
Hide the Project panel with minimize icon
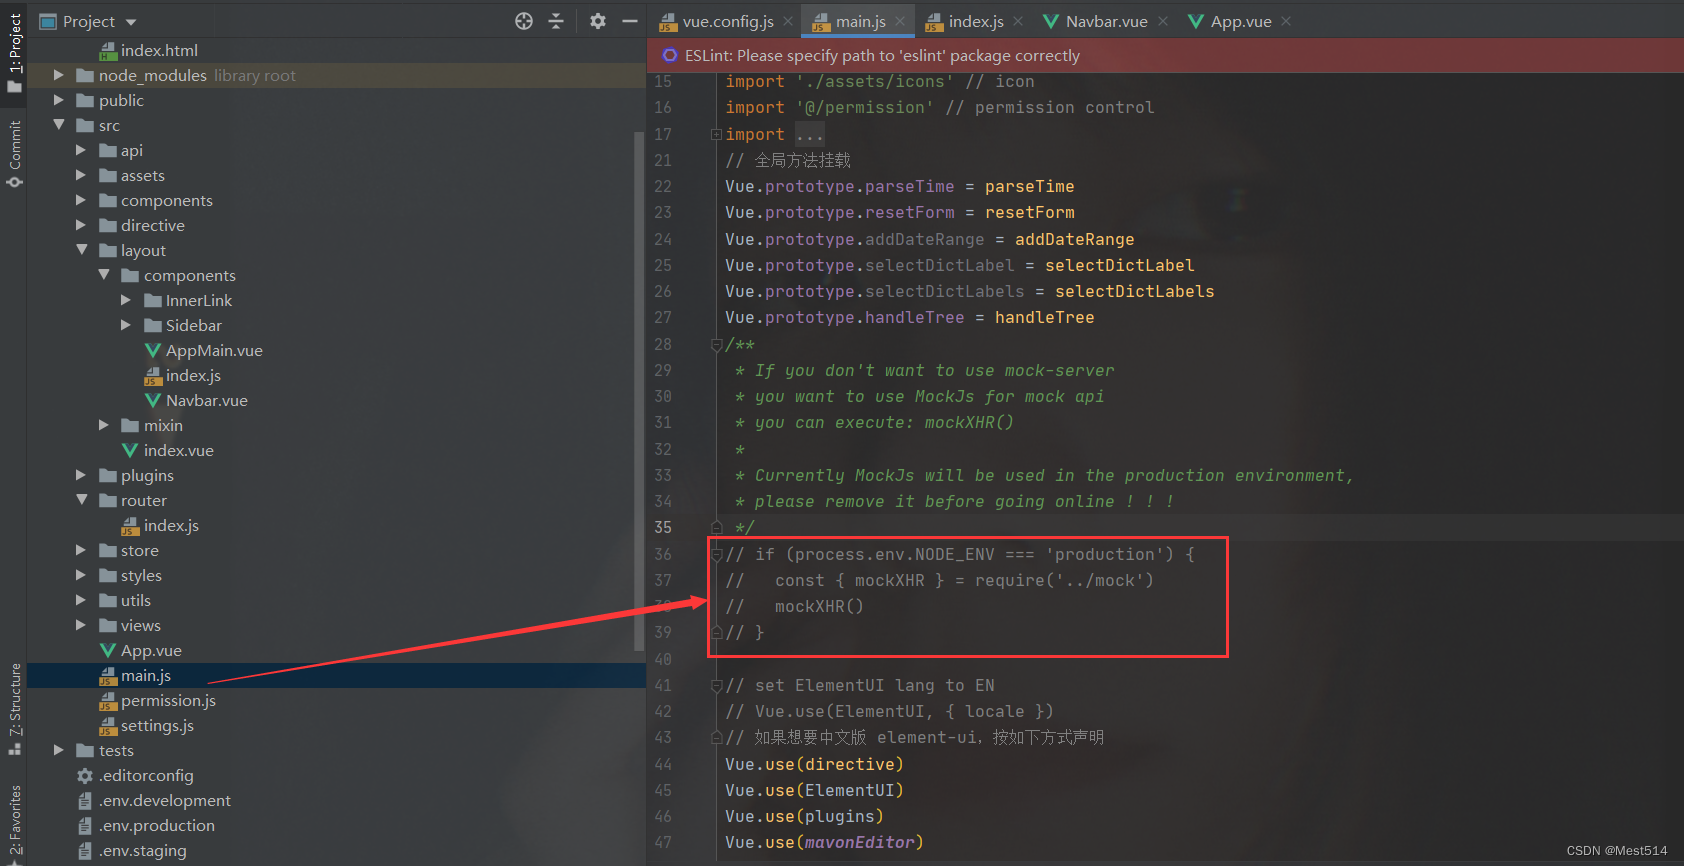pos(629,21)
